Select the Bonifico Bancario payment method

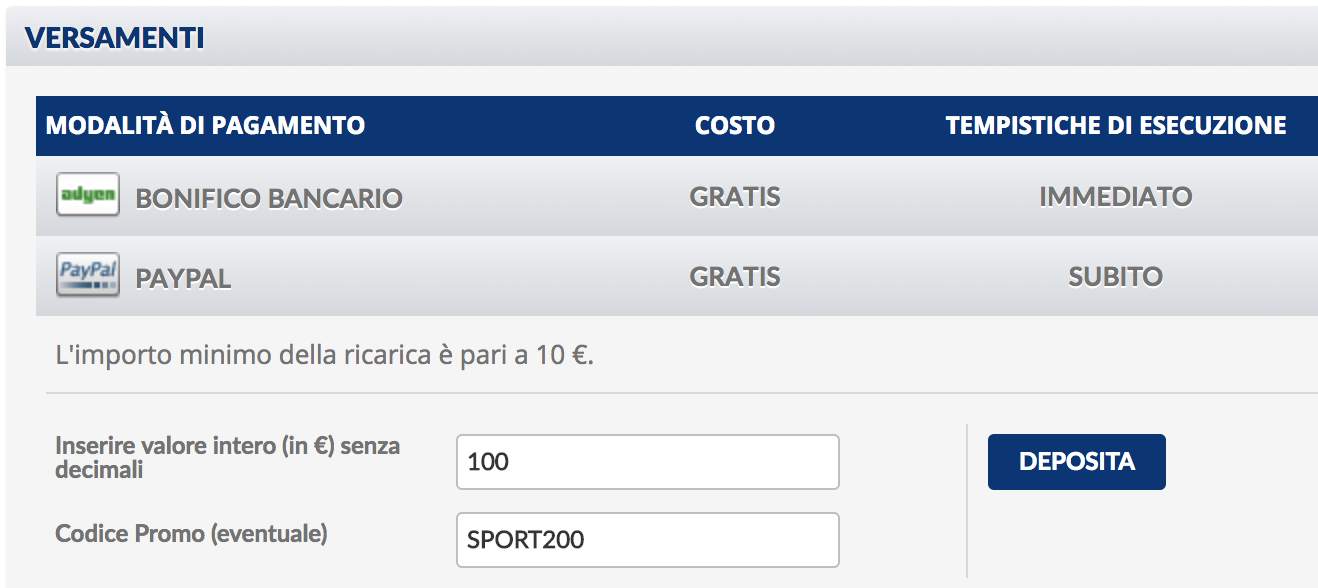268,198
